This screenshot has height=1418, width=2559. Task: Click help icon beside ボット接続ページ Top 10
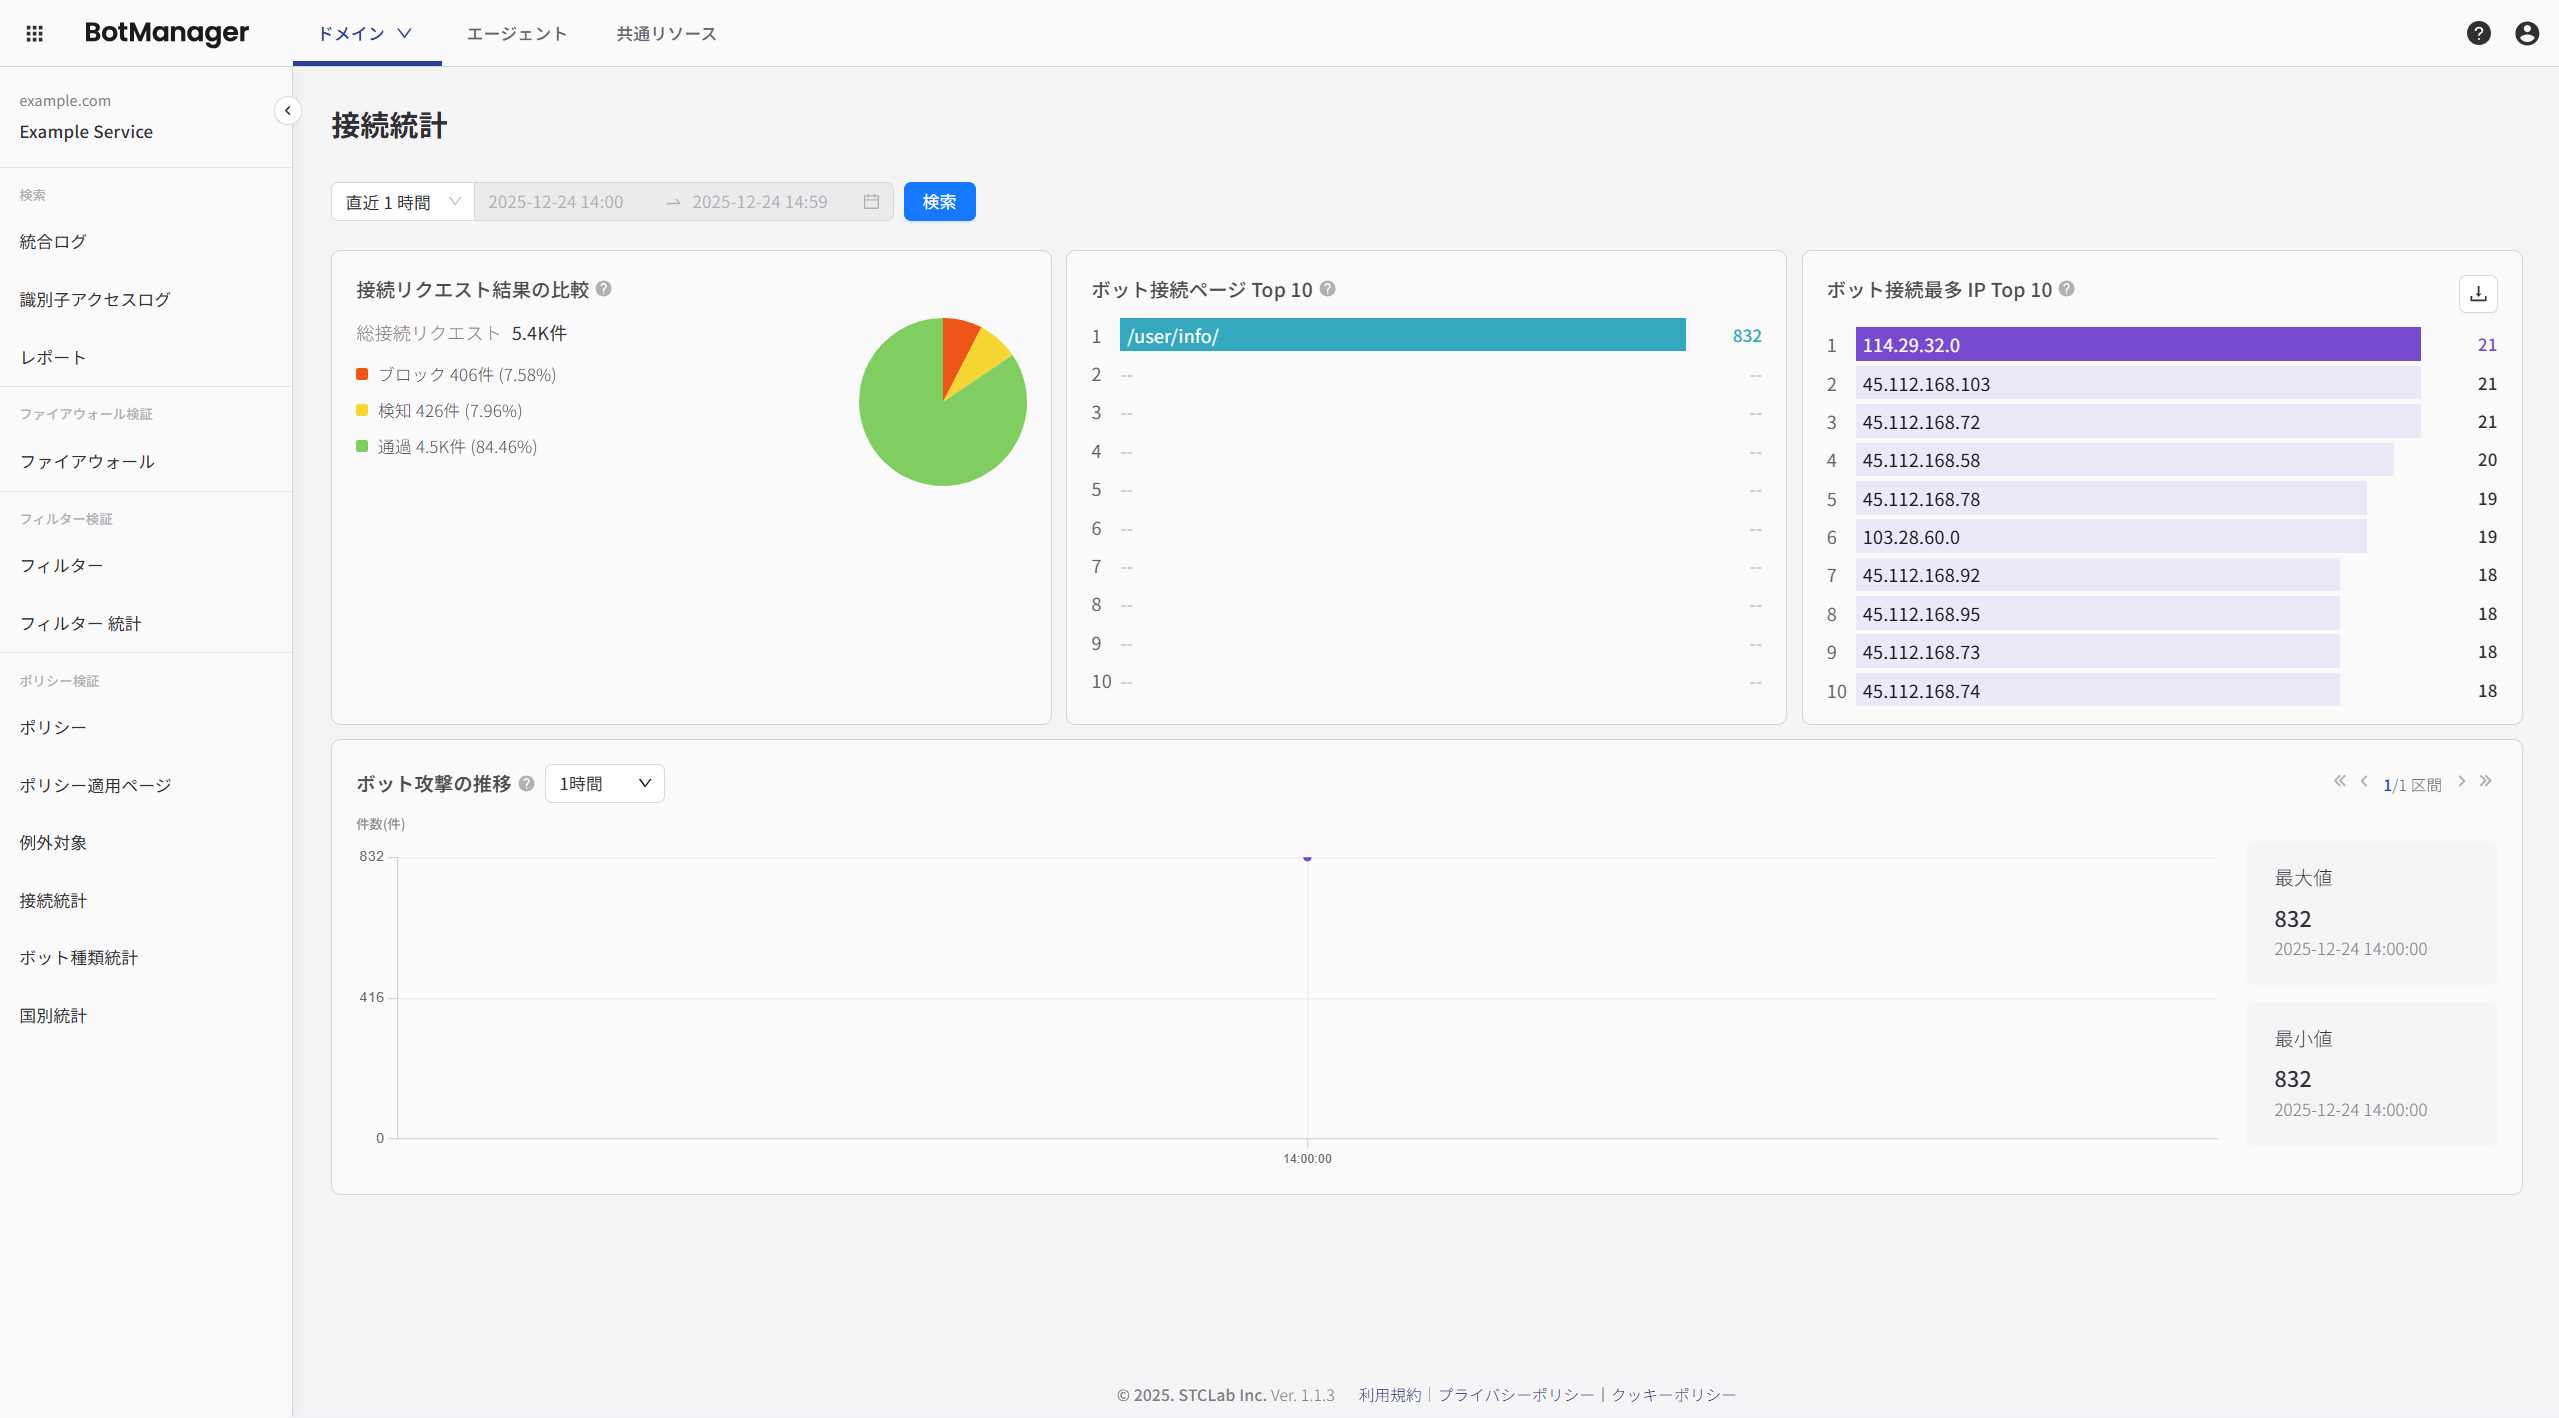point(1327,289)
